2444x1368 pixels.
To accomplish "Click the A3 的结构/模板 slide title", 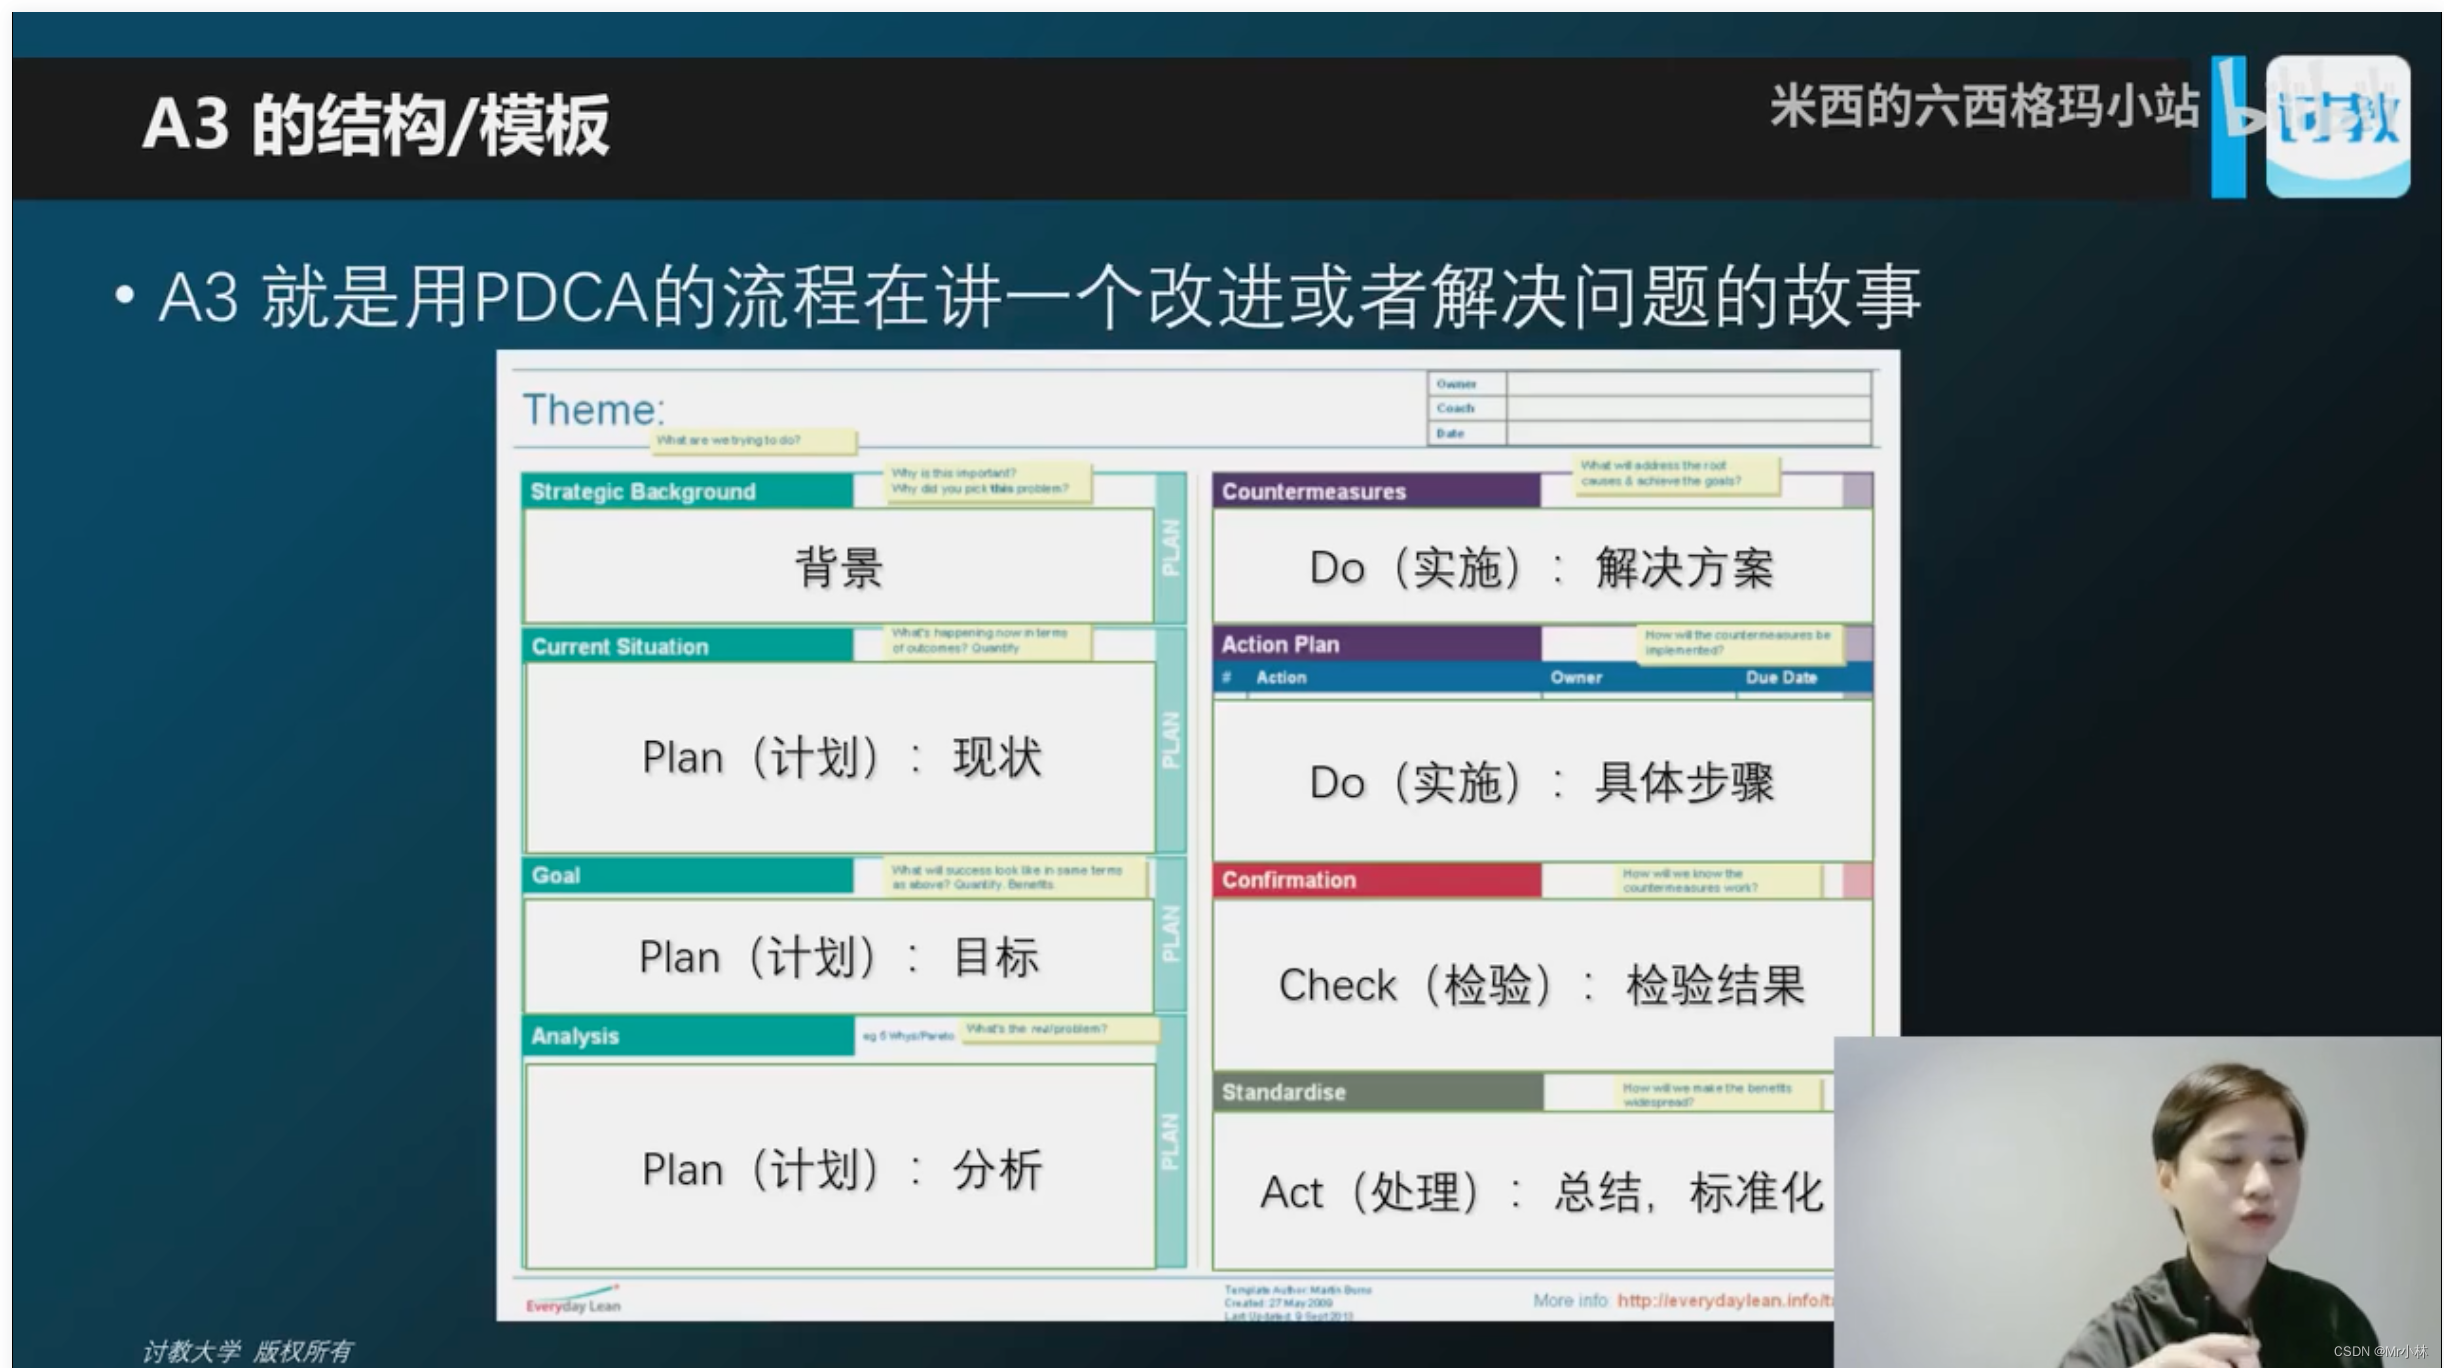I will coord(375,125).
